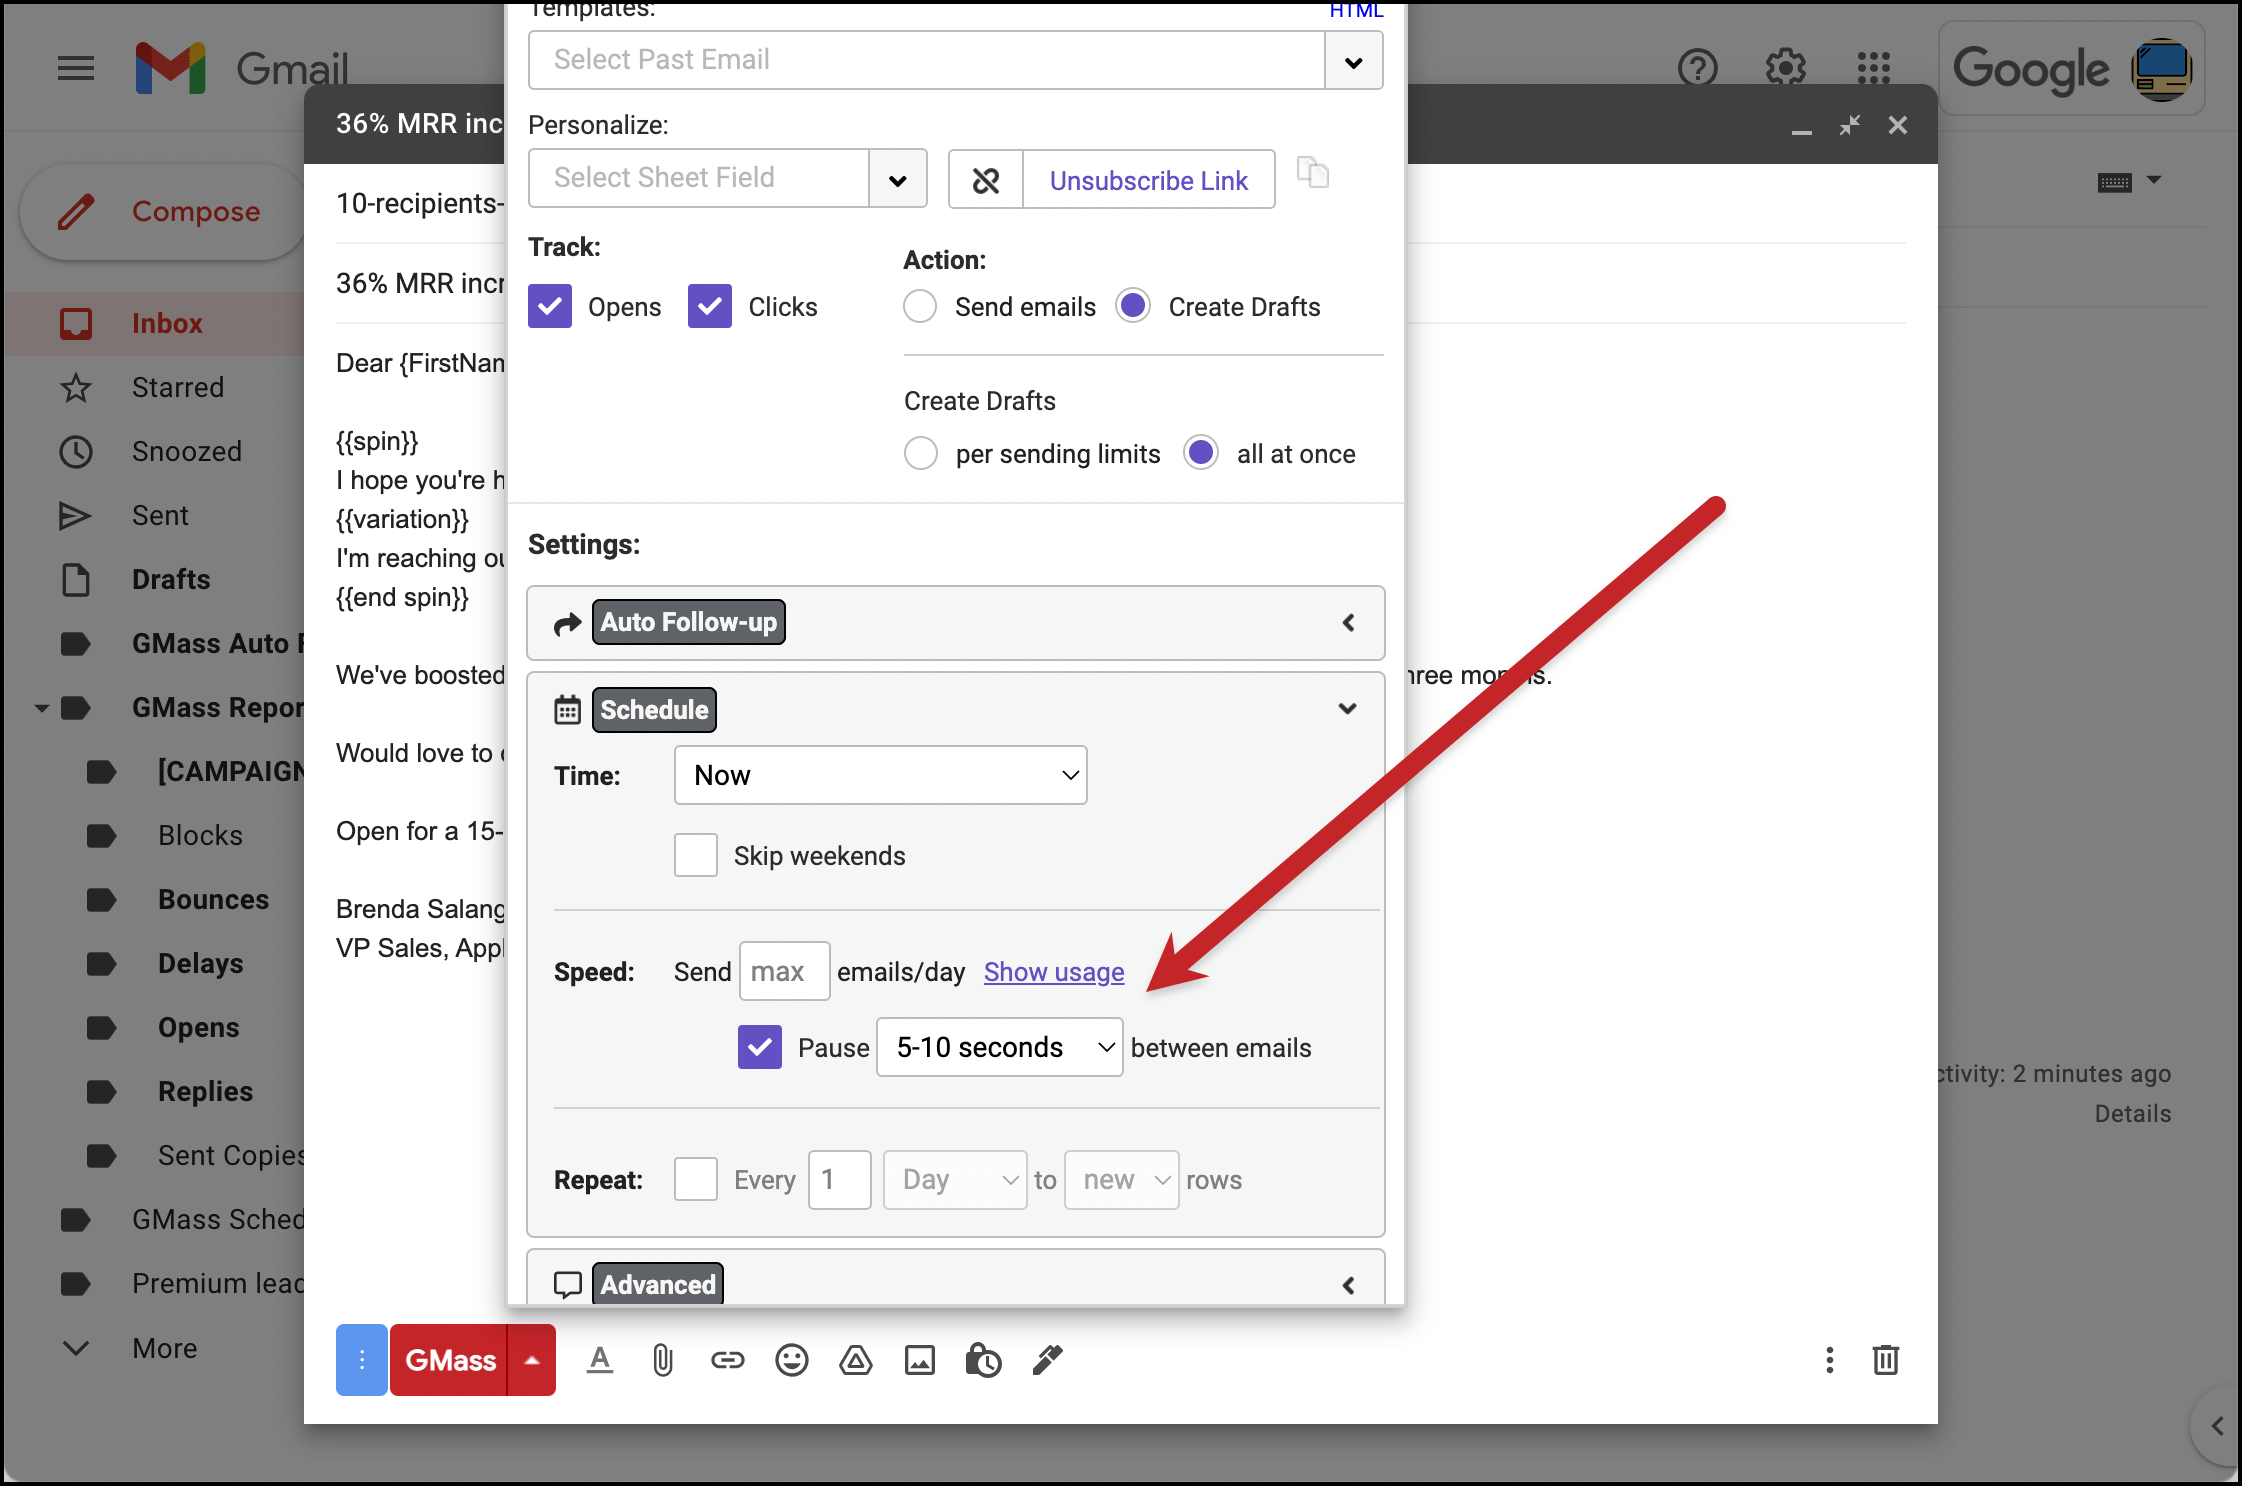The height and width of the screenshot is (1486, 2242).
Task: Click the HTML link
Action: click(x=1356, y=11)
